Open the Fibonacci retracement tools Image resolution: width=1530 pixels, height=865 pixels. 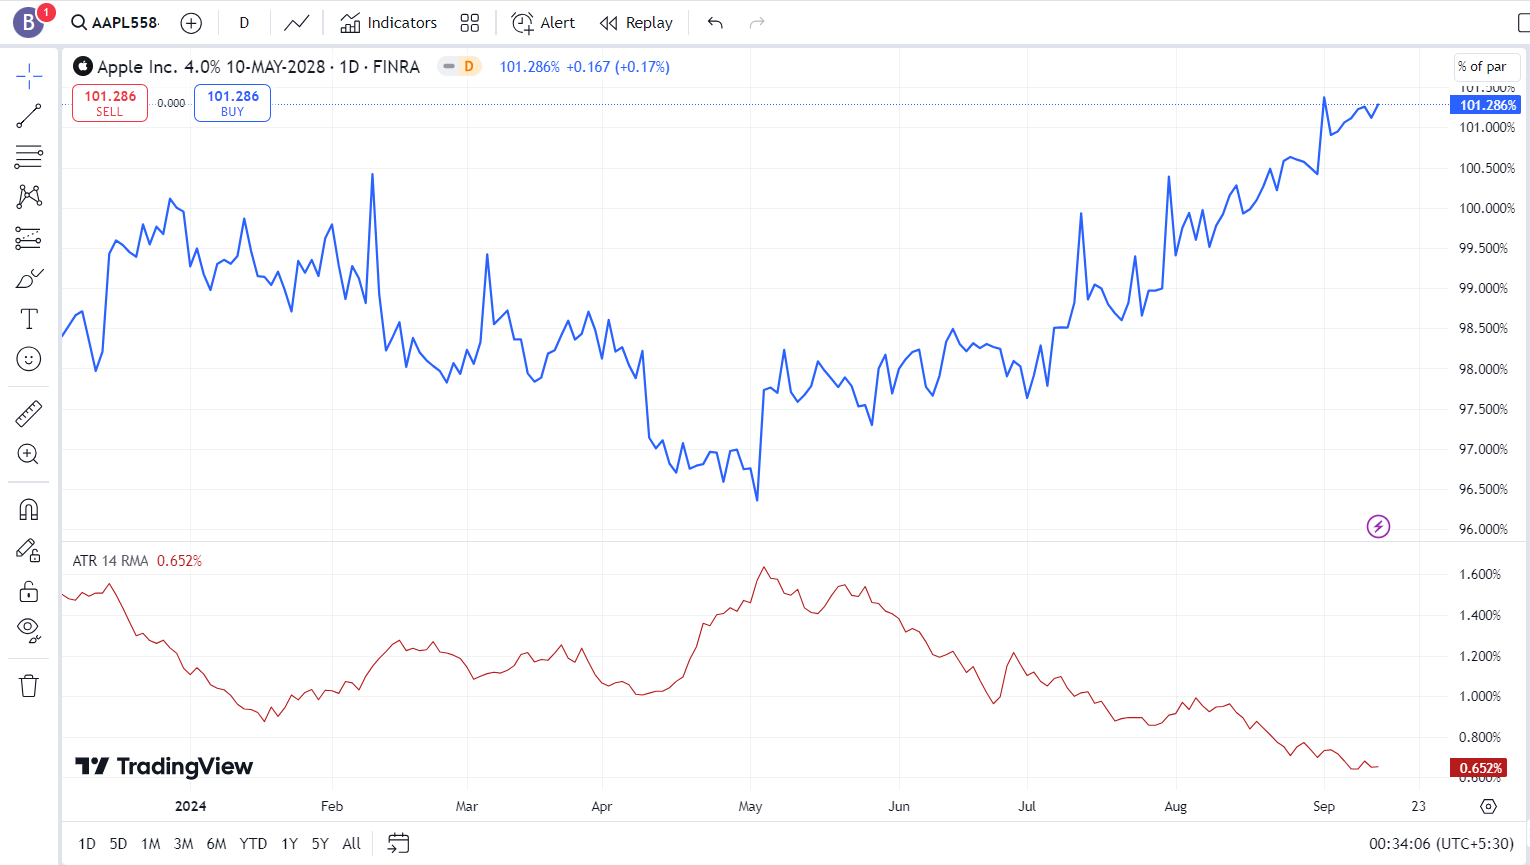click(x=29, y=156)
